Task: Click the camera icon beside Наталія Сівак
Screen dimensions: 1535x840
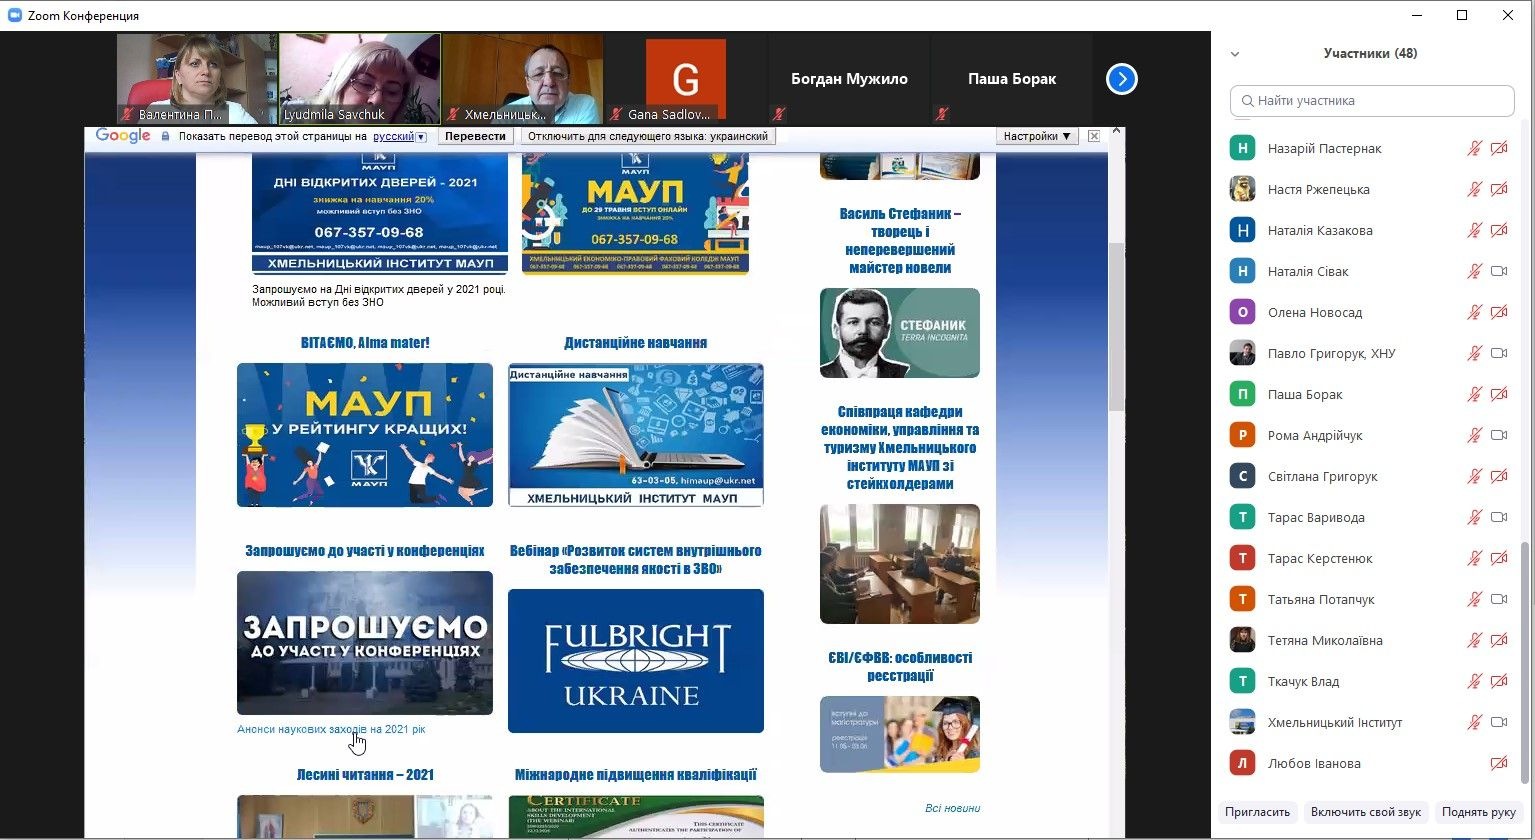Action: click(1498, 271)
